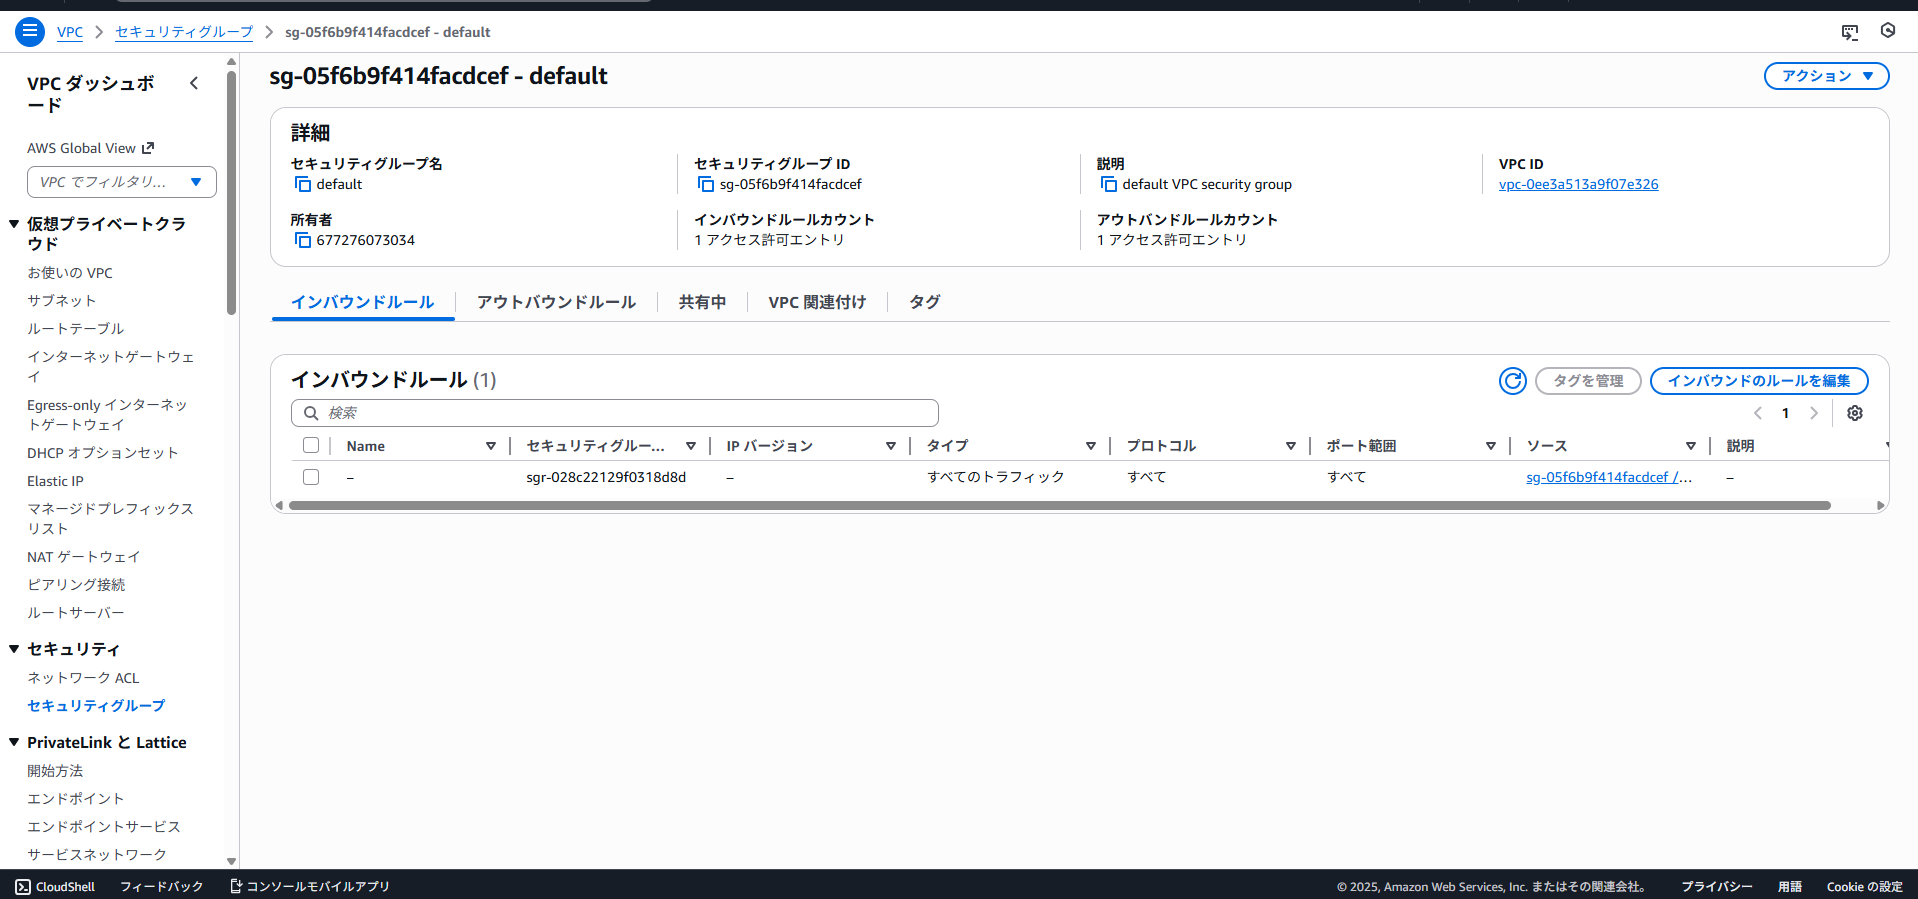Copy the security group name icon
This screenshot has height=899, width=1918.
point(302,185)
